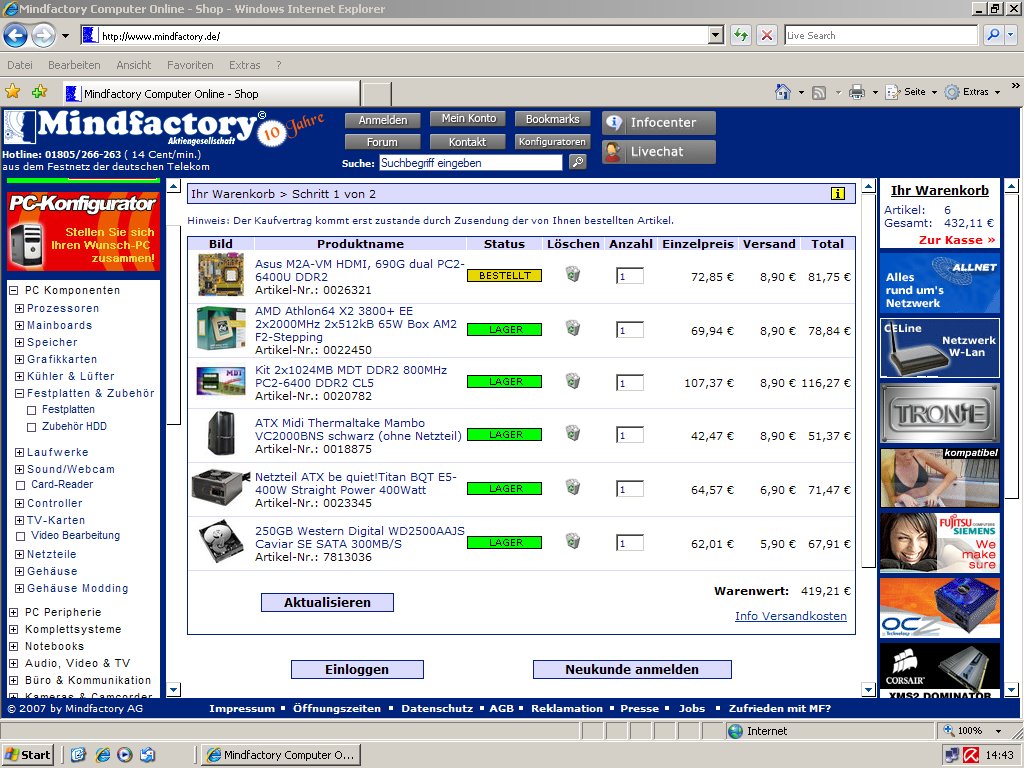Collapse the Festplatten & Zubehör node
The height and width of the screenshot is (768, 1024).
[20, 393]
